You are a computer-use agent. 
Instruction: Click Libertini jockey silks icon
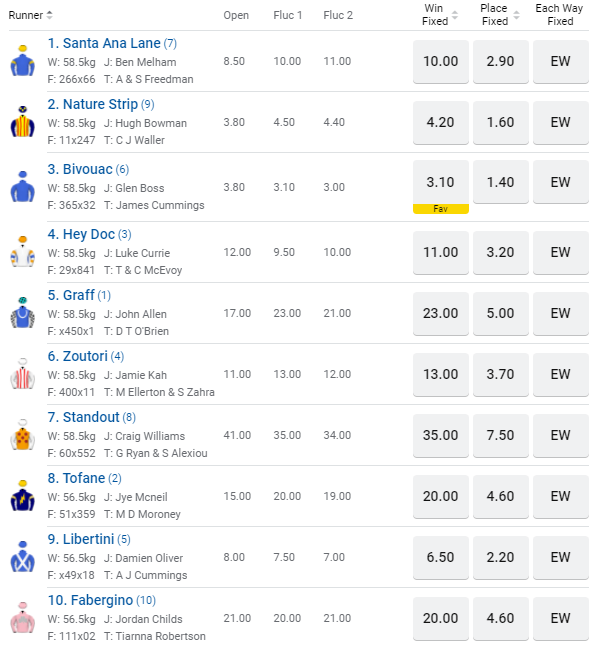(x=22, y=557)
